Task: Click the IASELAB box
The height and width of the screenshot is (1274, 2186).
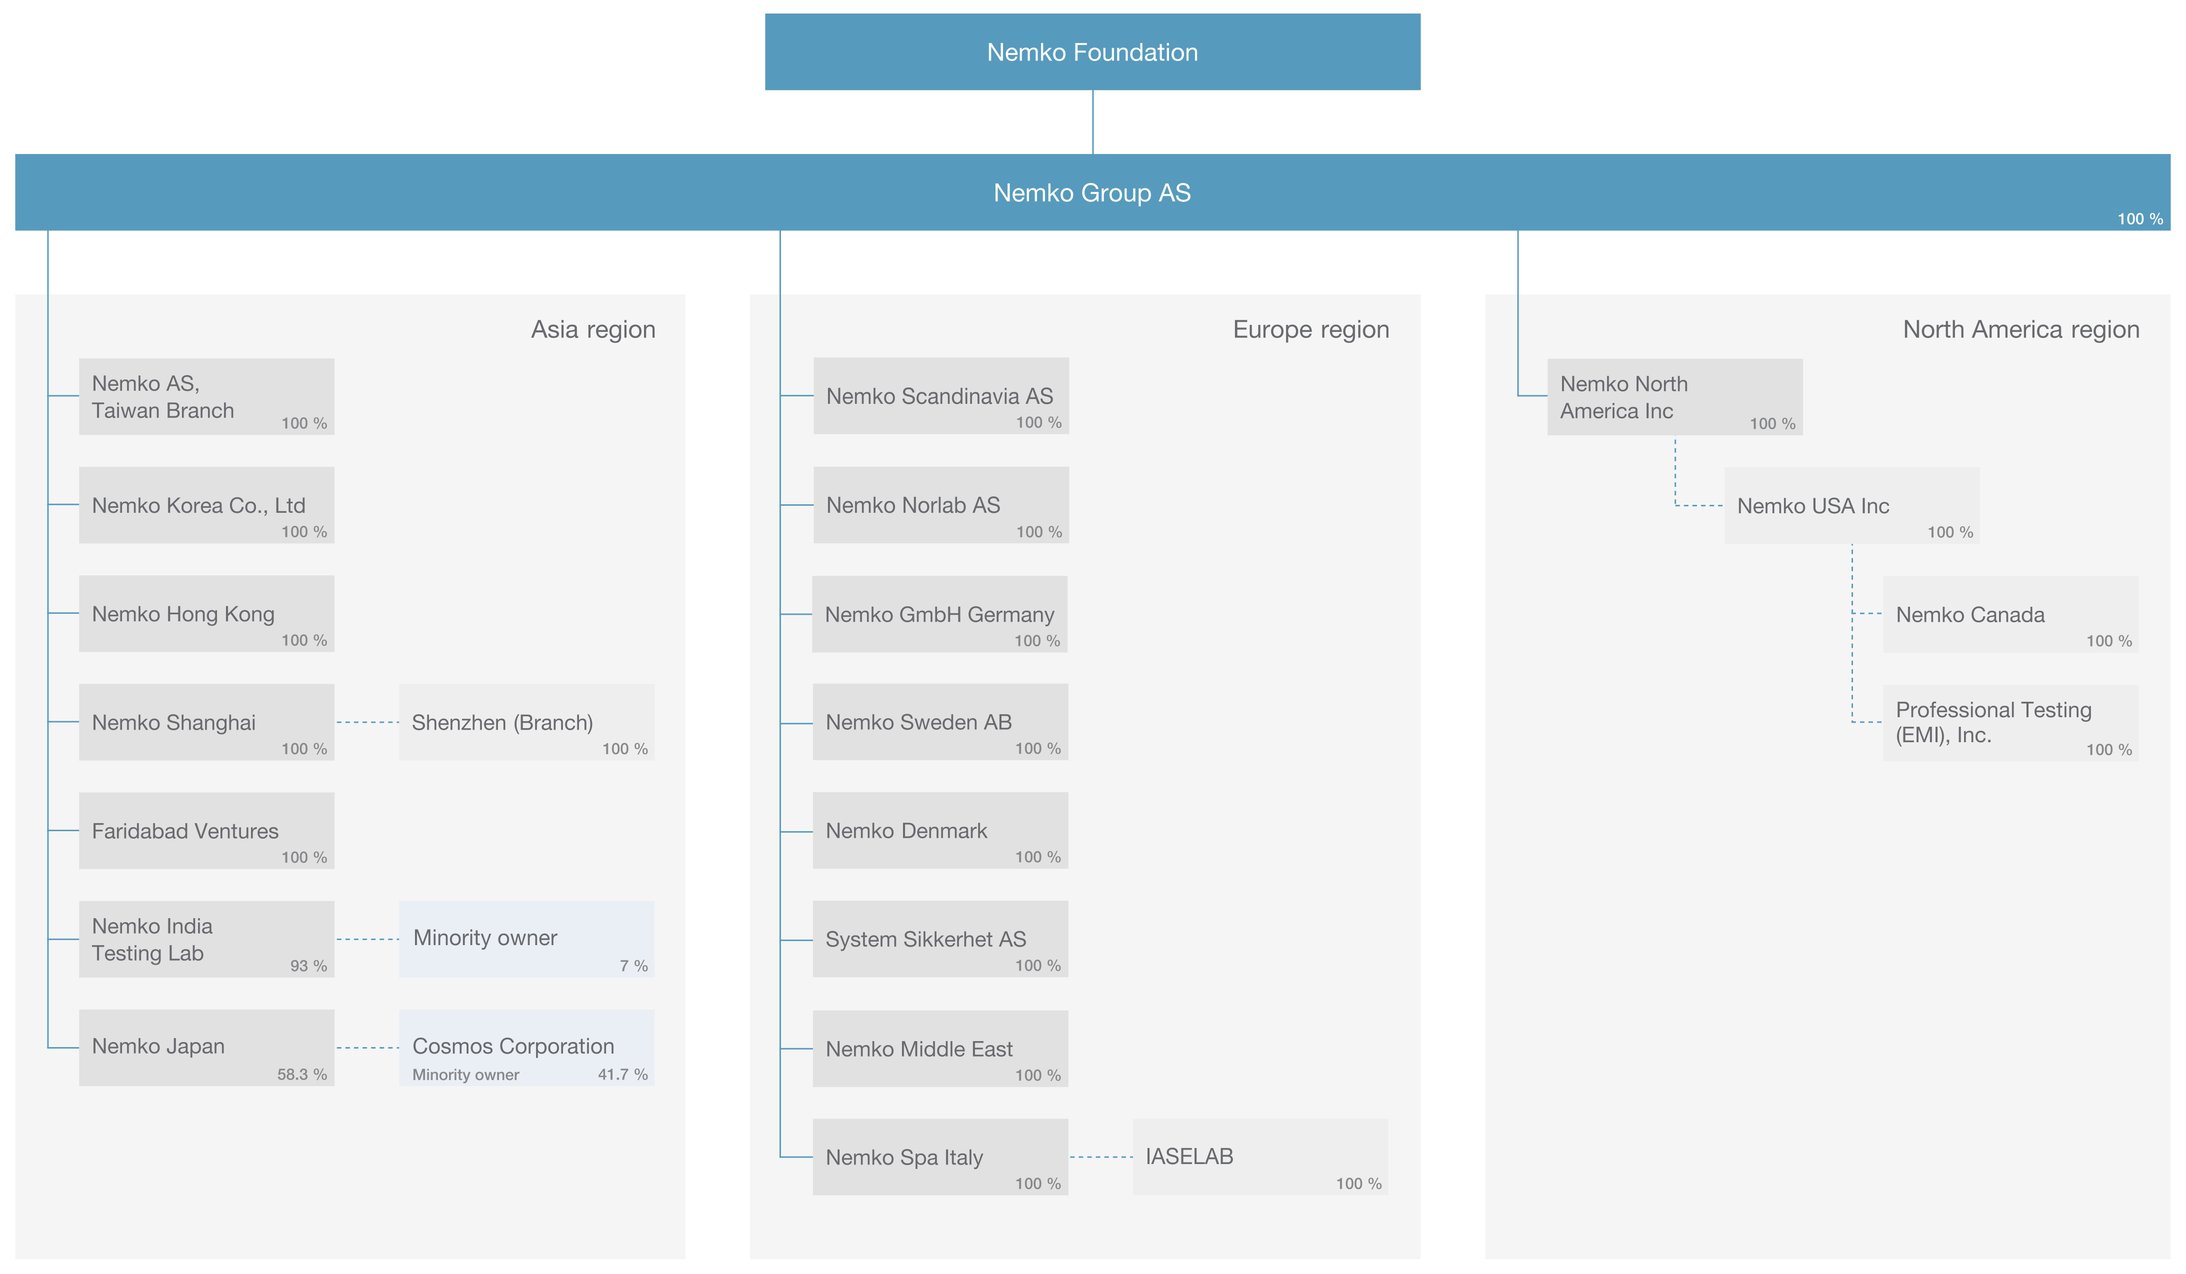Action: 1259,1157
